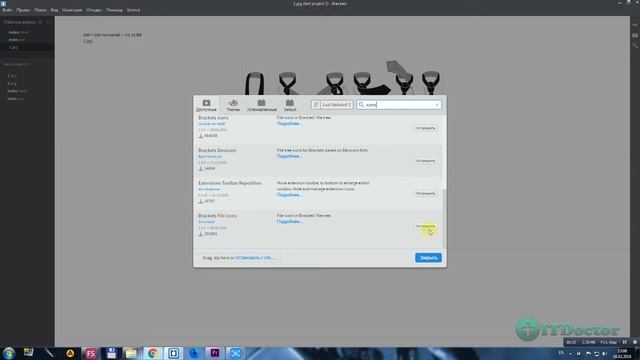Open the View menu
The height and width of the screenshot is (360, 640).
54,10
